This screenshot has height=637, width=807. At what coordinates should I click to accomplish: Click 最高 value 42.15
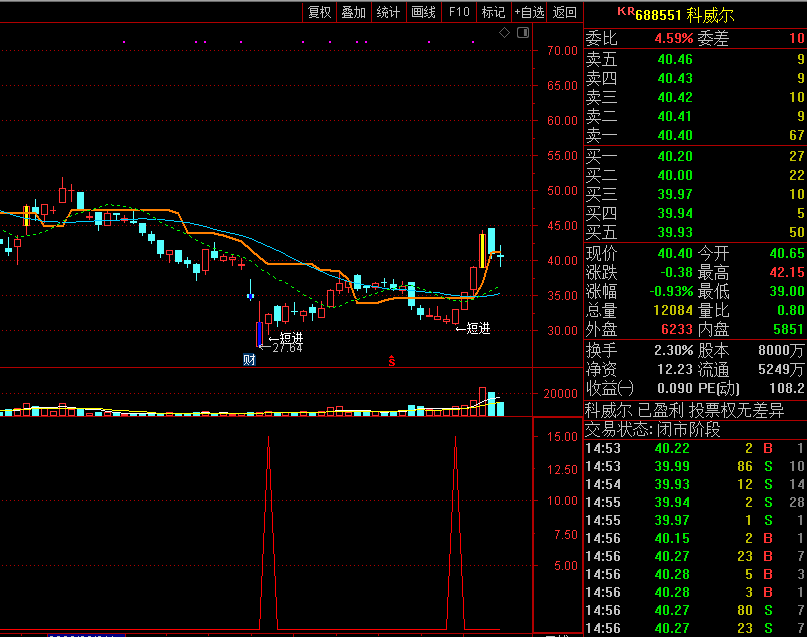click(x=787, y=272)
